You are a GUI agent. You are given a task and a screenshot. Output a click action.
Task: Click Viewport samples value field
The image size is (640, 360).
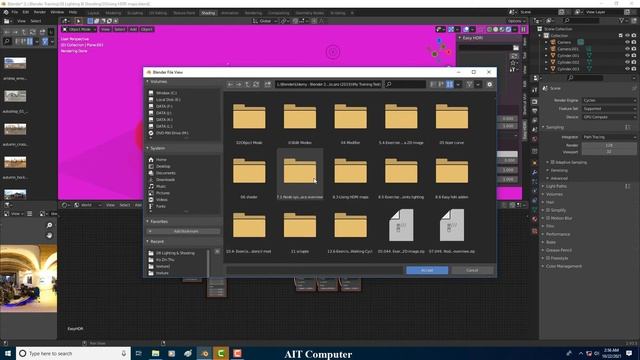(609, 152)
